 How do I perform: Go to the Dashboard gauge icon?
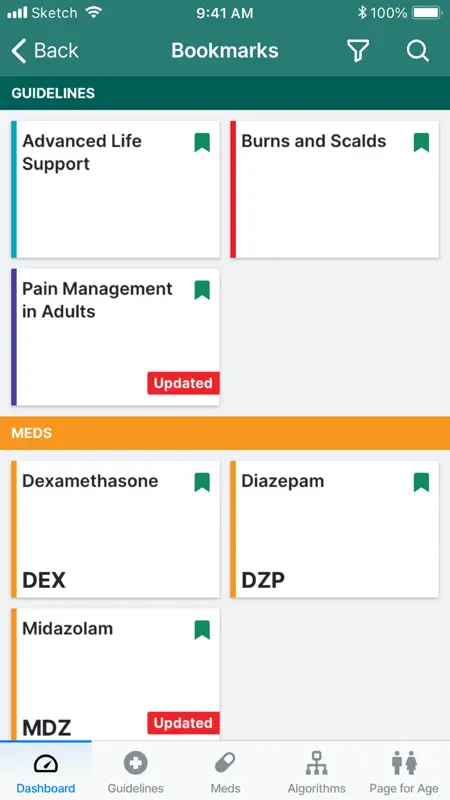pyautogui.click(x=46, y=763)
